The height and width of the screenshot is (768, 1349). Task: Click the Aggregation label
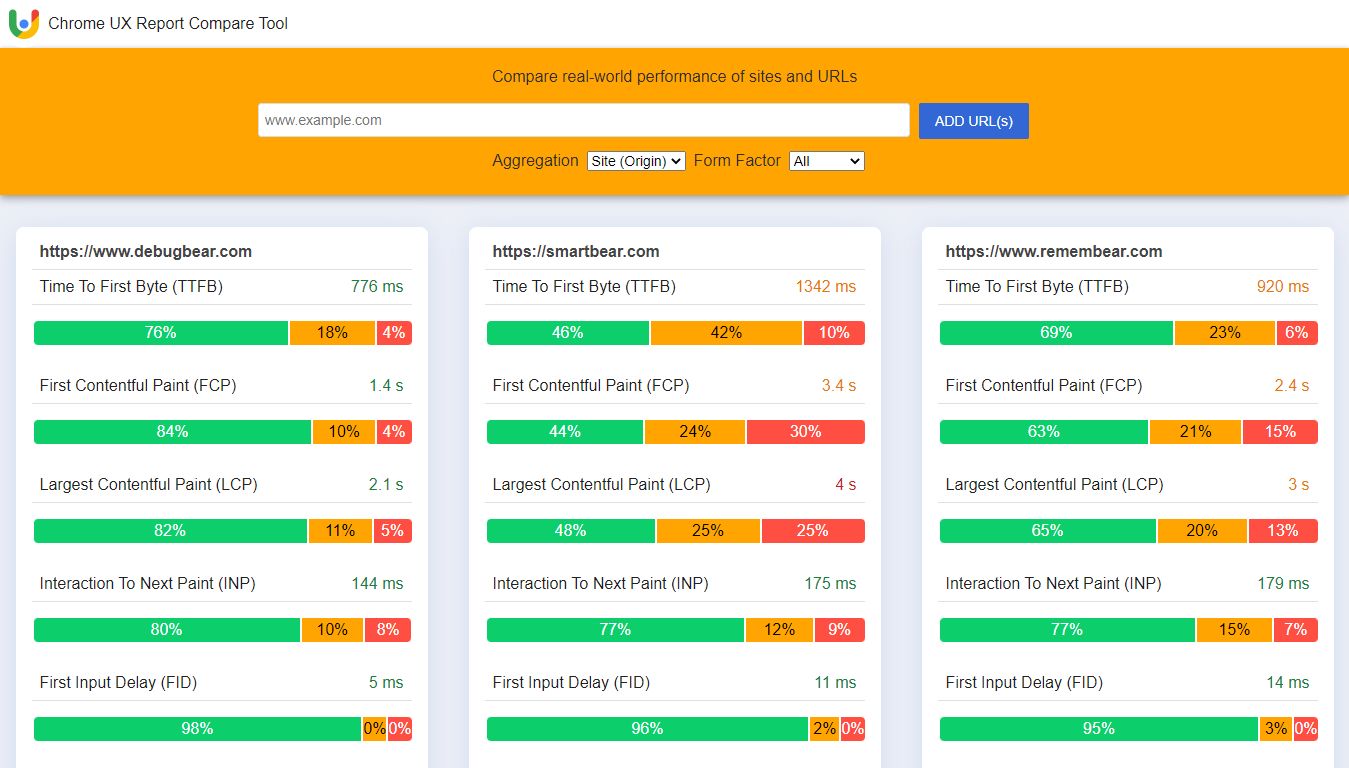coord(535,160)
